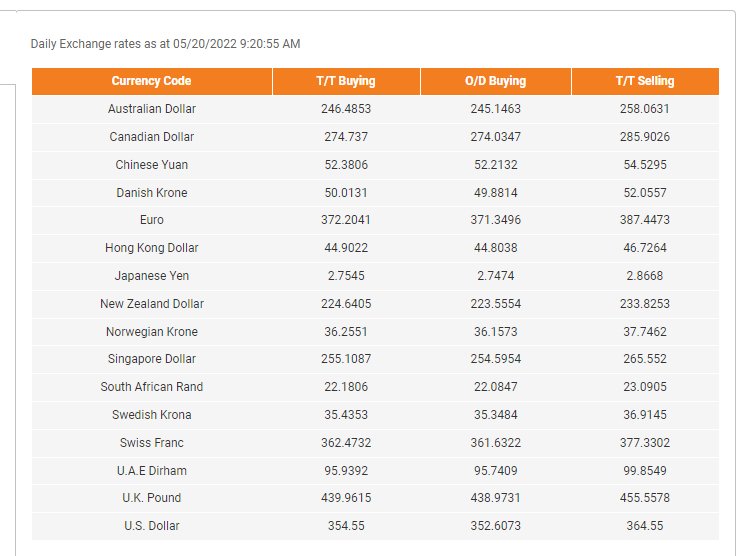Select New Zealand Dollar currency name
The width and height of the screenshot is (756, 556).
tap(152, 304)
